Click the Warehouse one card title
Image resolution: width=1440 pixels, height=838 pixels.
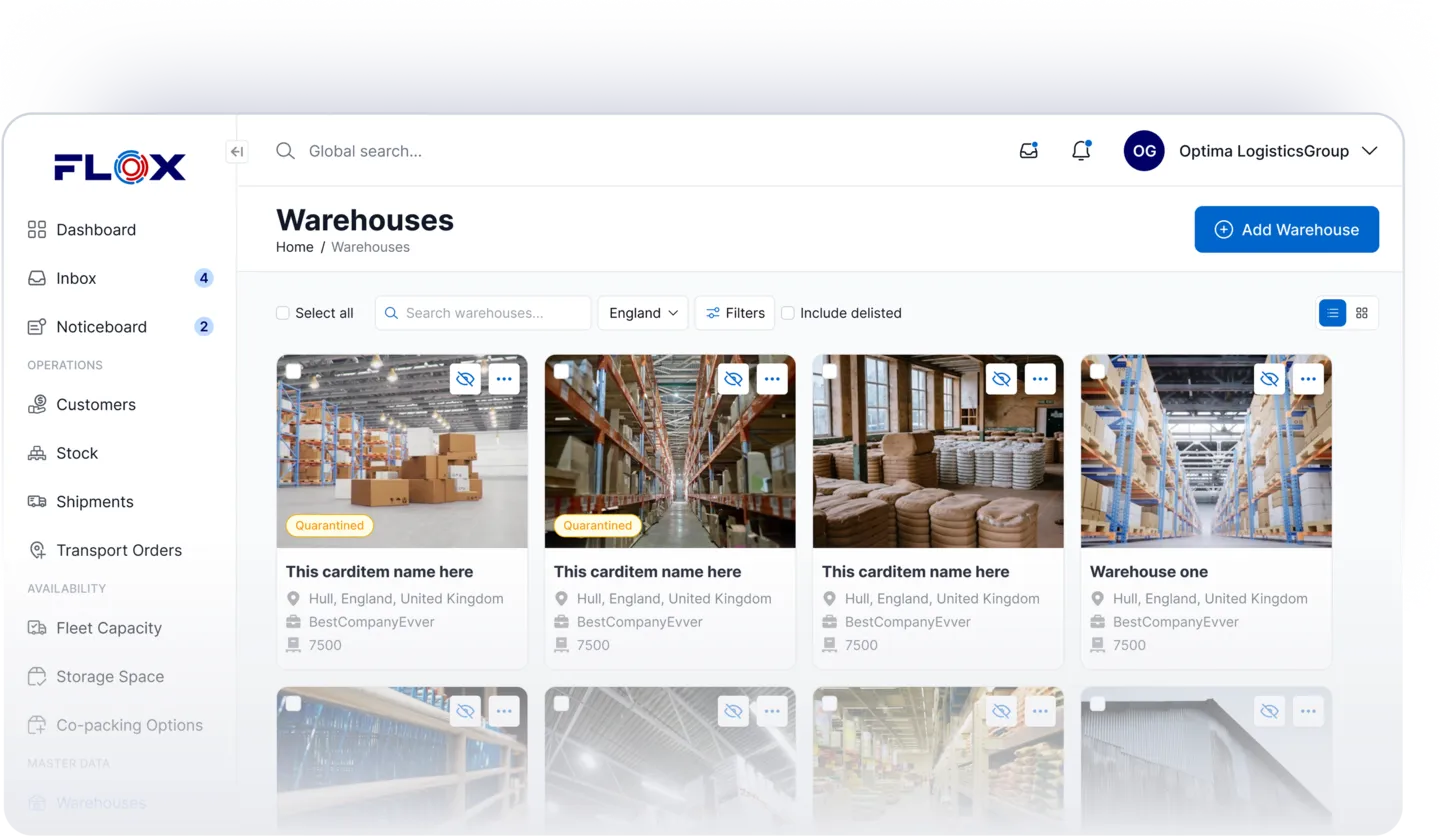click(x=1149, y=572)
